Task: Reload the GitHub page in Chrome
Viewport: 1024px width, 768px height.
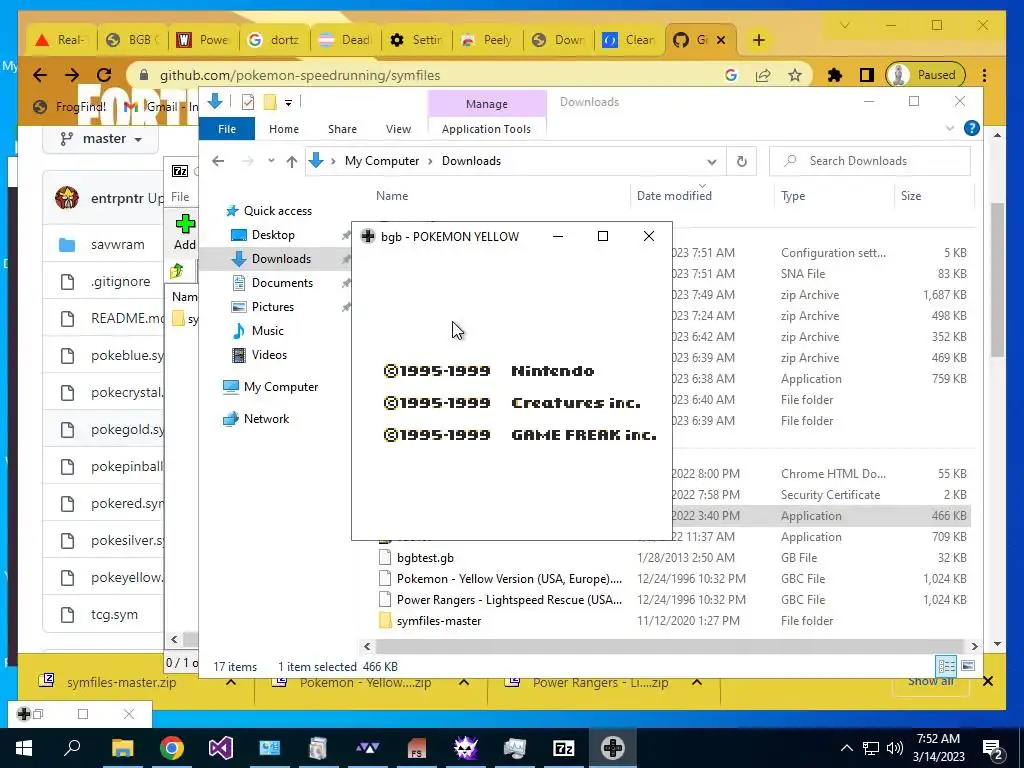Action: pyautogui.click(x=104, y=75)
